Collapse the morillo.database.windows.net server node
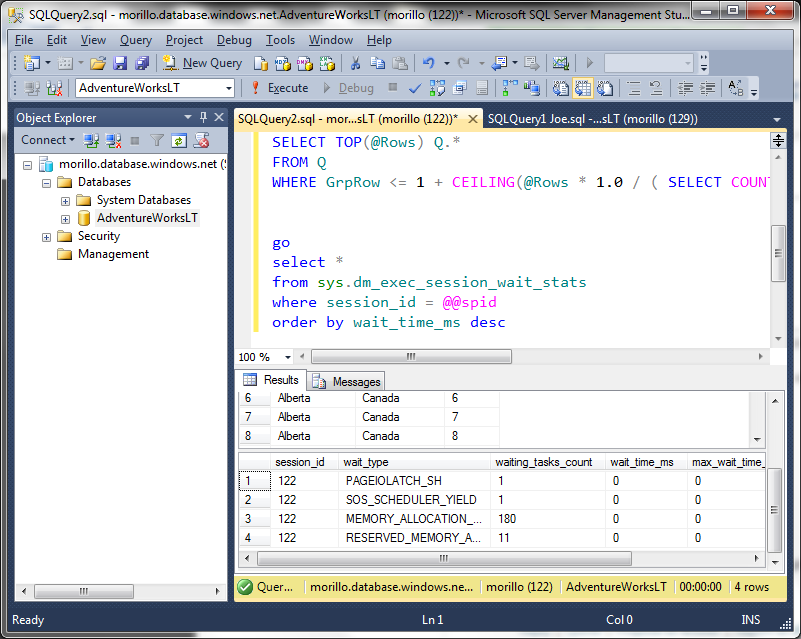Image resolution: width=801 pixels, height=639 pixels. [28, 165]
